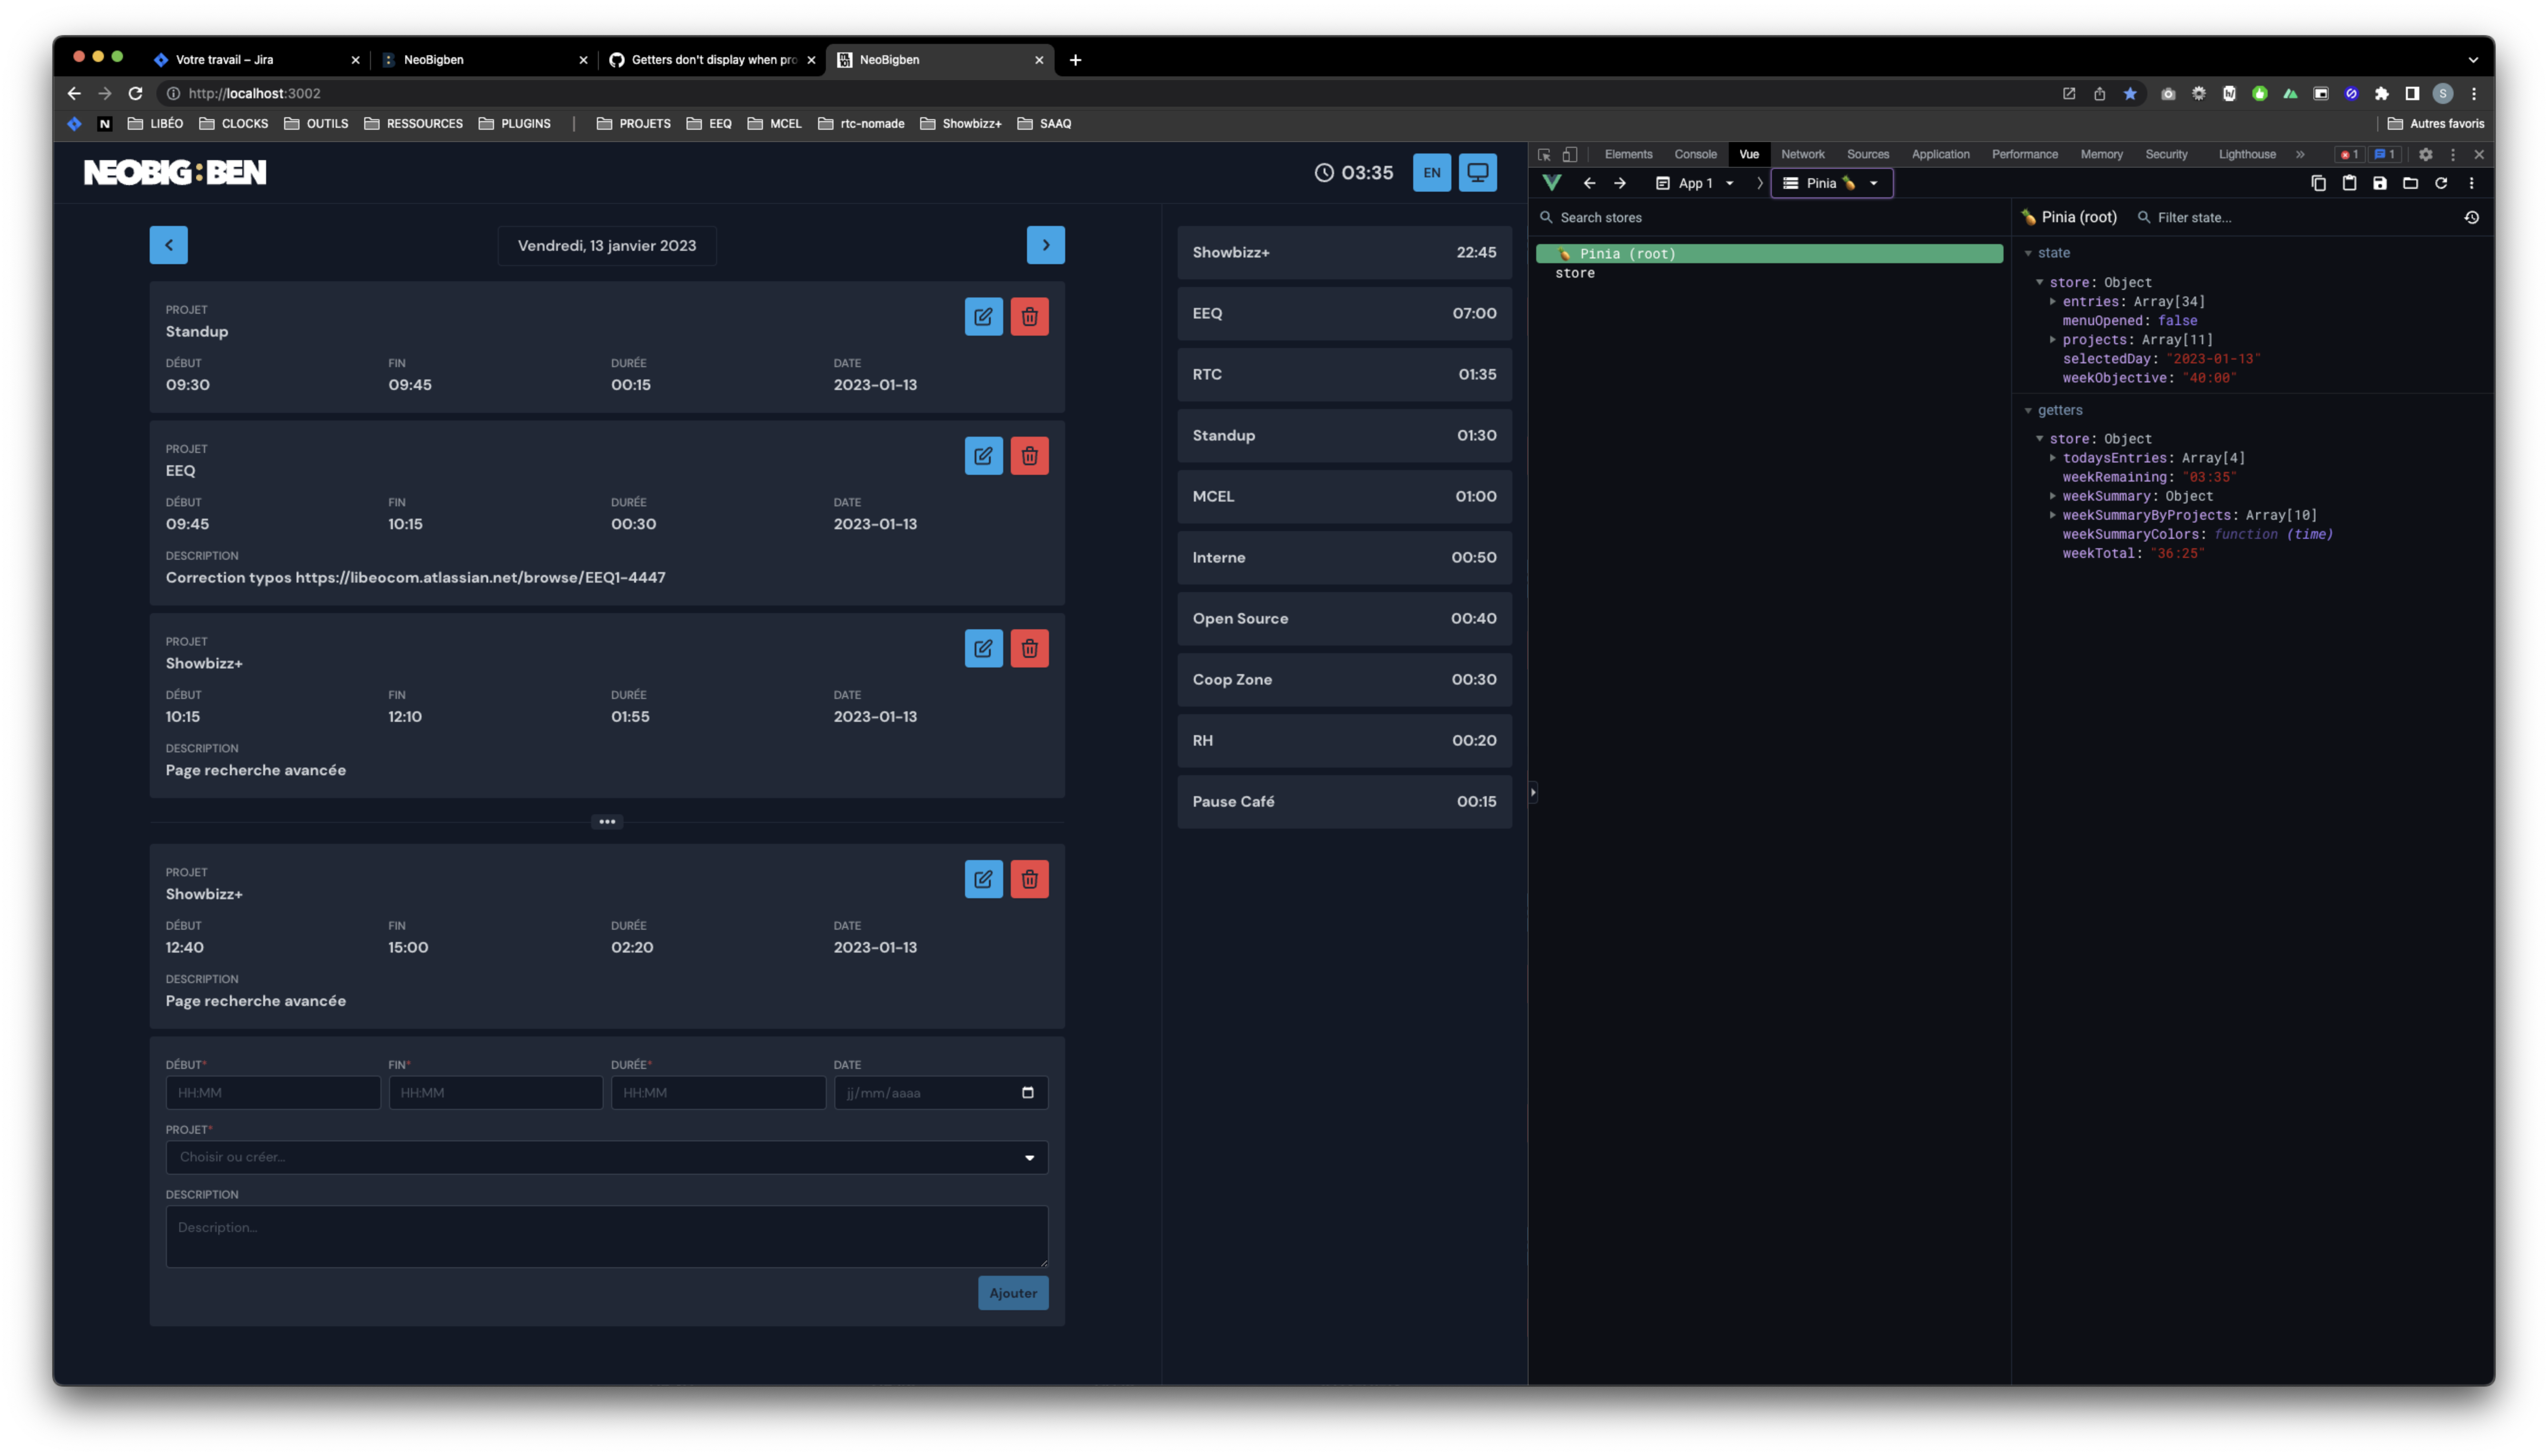Edit the EEQ time entry
2548x1456 pixels.
983,455
